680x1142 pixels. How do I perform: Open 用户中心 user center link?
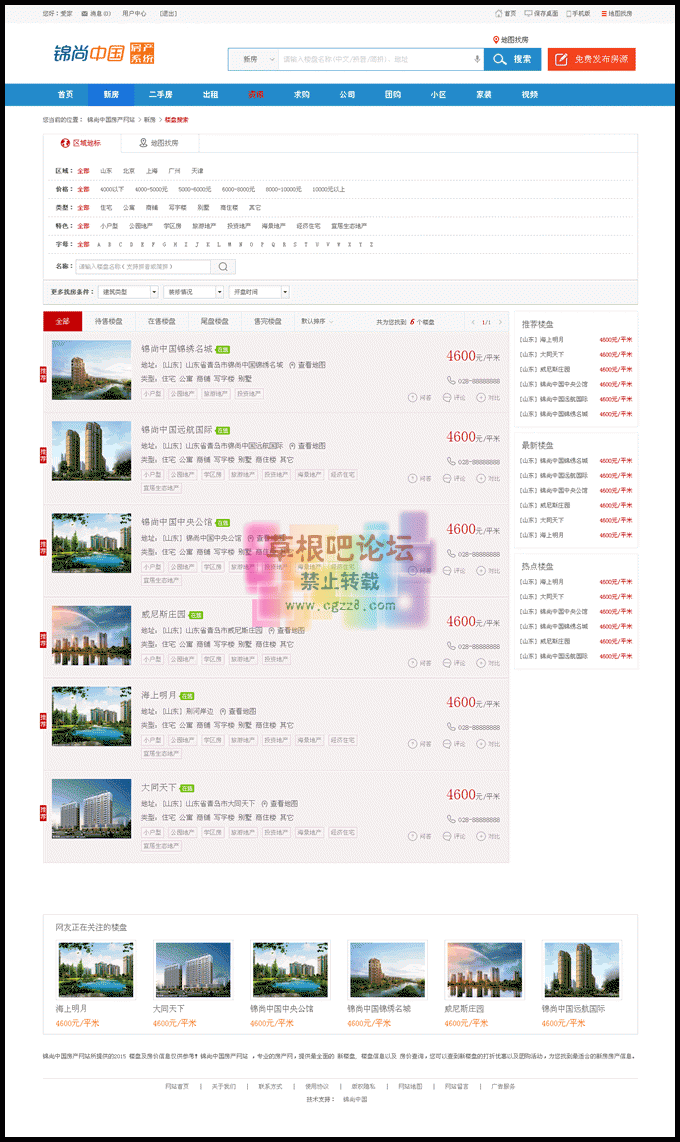[x=134, y=13]
